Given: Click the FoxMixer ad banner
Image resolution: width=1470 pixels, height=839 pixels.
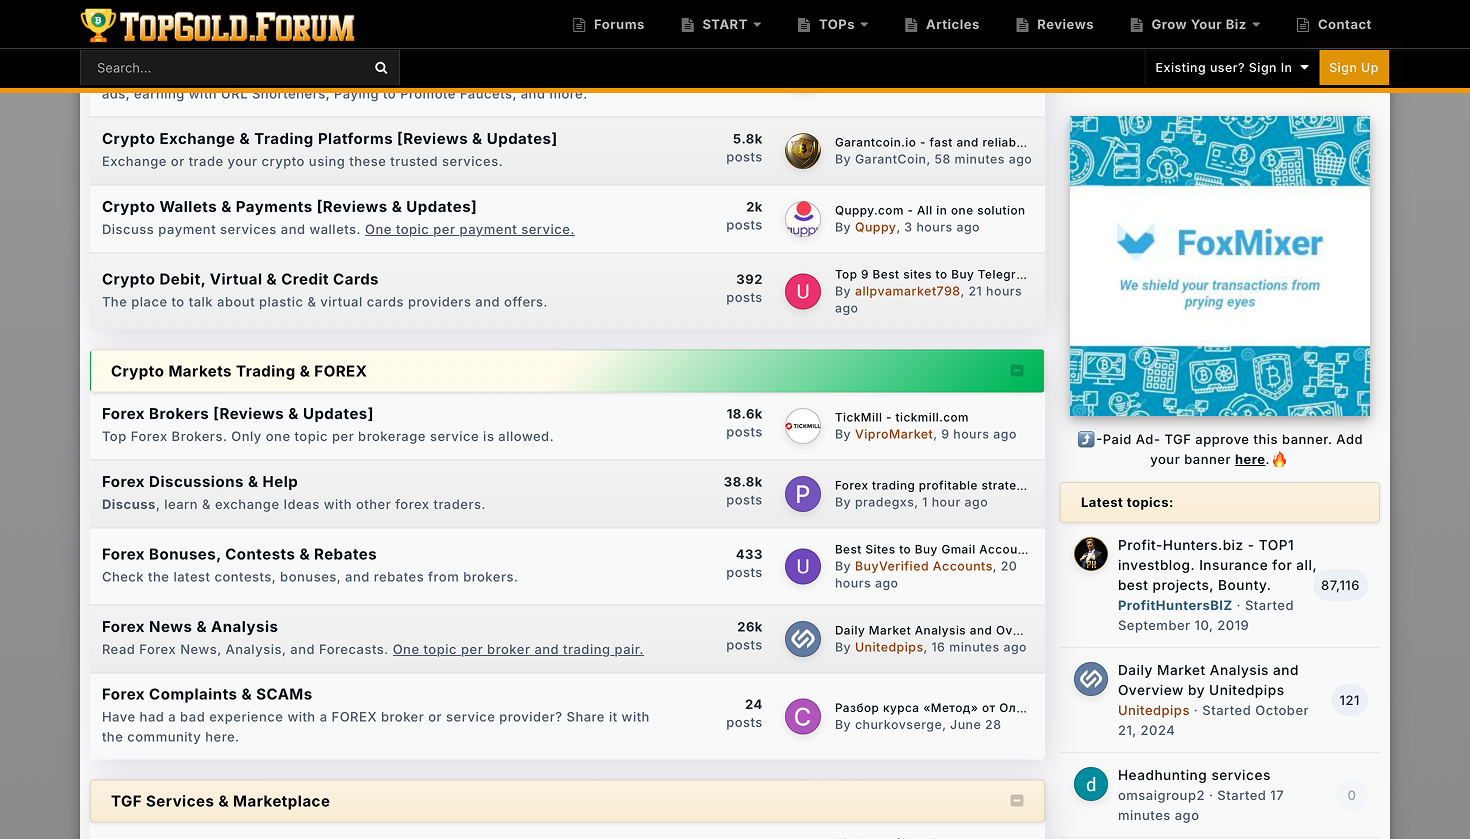Looking at the screenshot, I should click(1220, 266).
